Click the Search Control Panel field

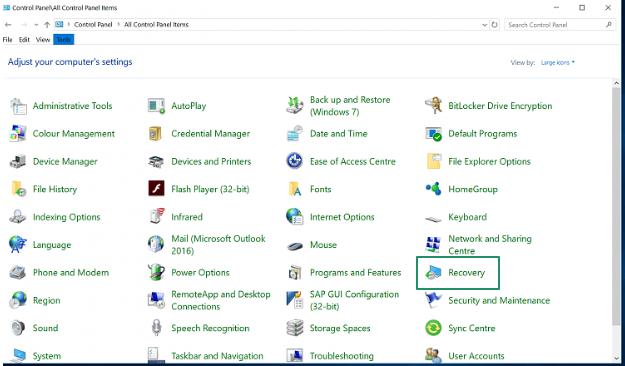(x=559, y=25)
